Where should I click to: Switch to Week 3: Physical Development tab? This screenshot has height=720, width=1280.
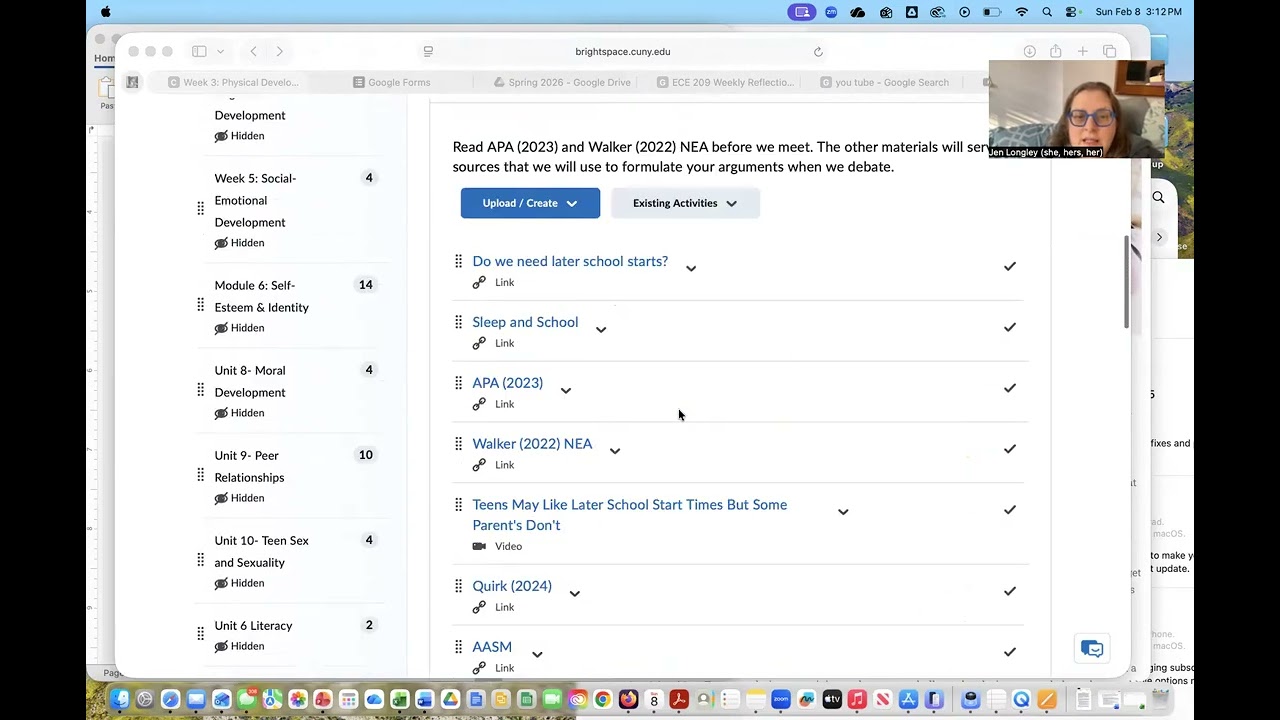(233, 82)
